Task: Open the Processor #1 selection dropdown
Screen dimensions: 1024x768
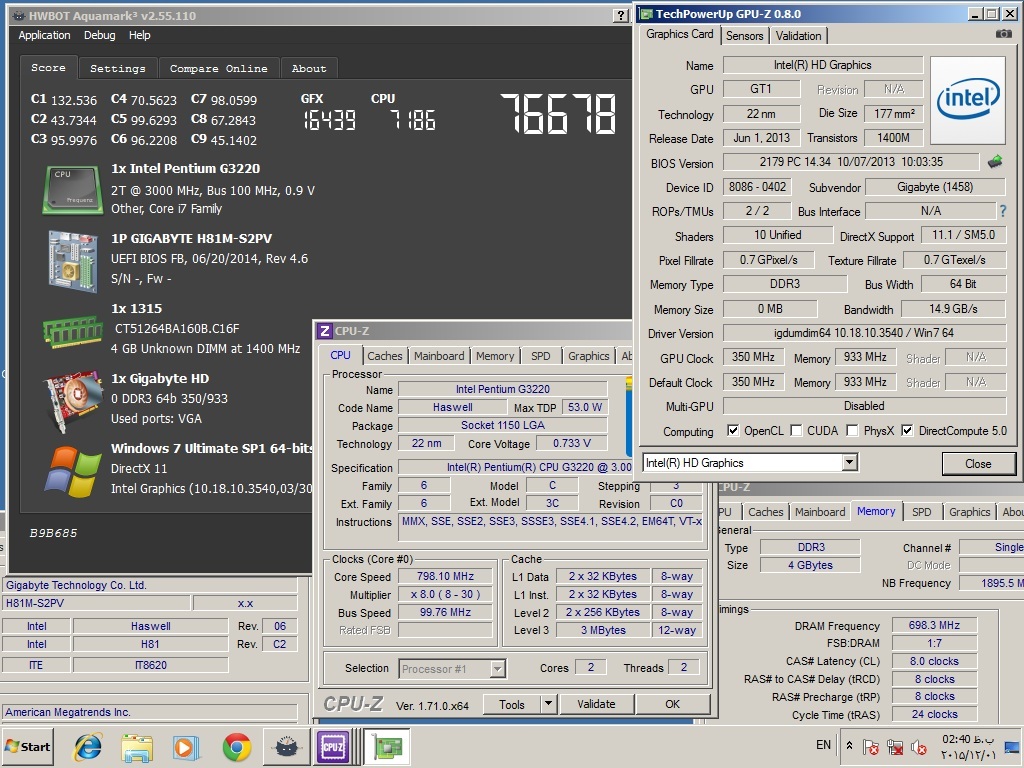Action: pyautogui.click(x=498, y=669)
